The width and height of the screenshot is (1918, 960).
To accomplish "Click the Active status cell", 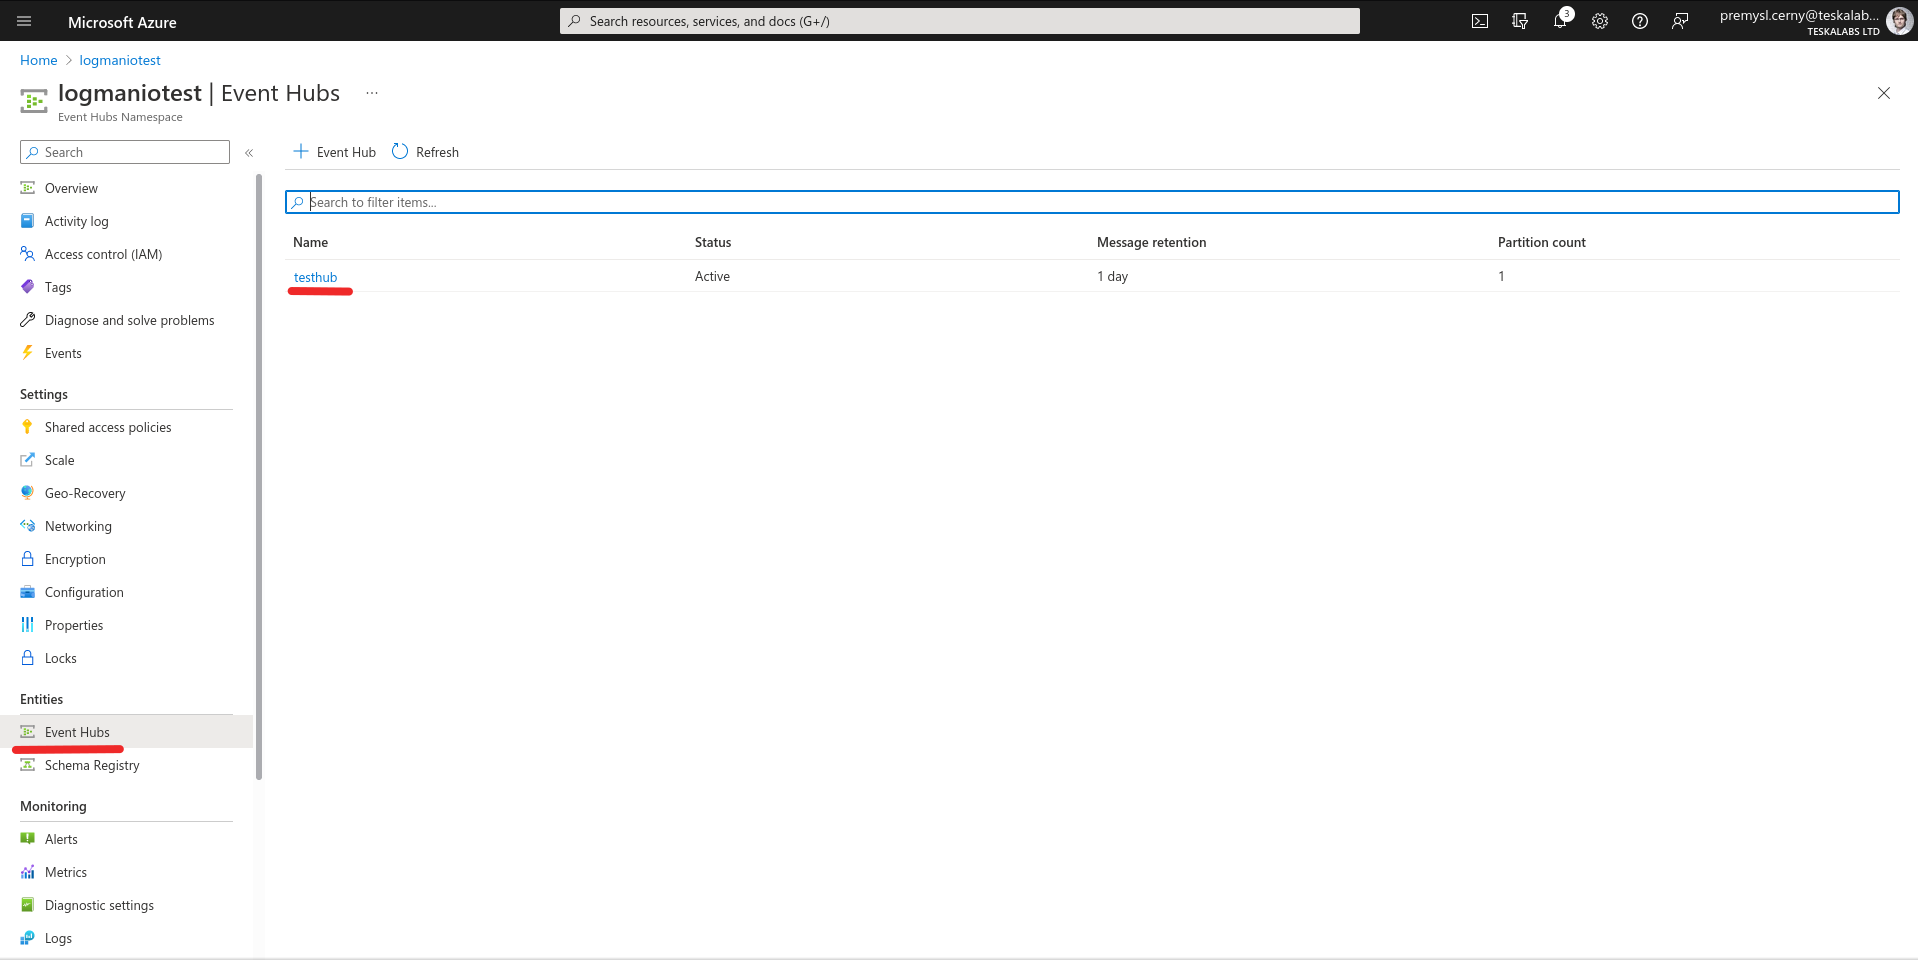I will coord(712,276).
